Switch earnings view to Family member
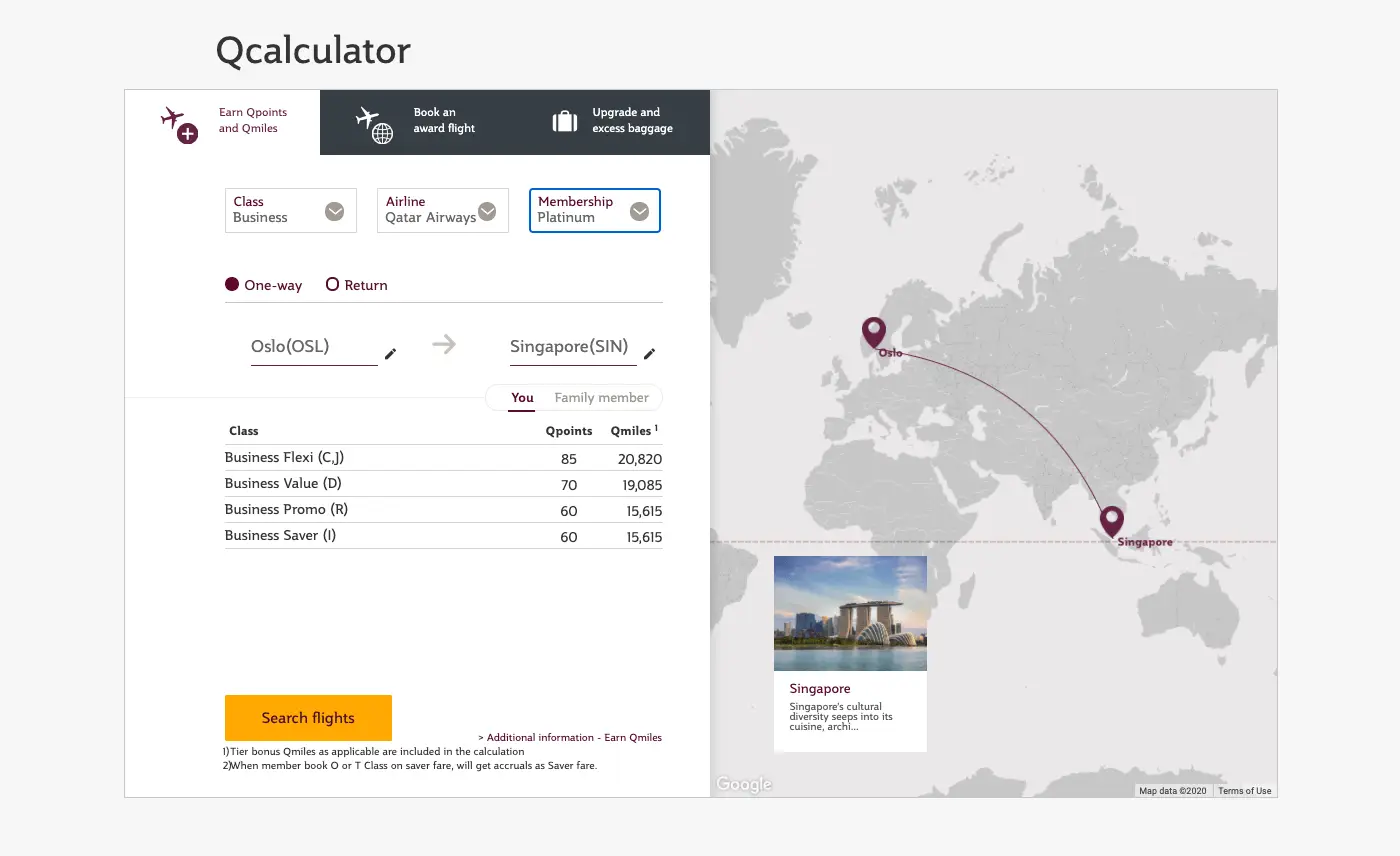This screenshot has width=1400, height=856. click(600, 397)
